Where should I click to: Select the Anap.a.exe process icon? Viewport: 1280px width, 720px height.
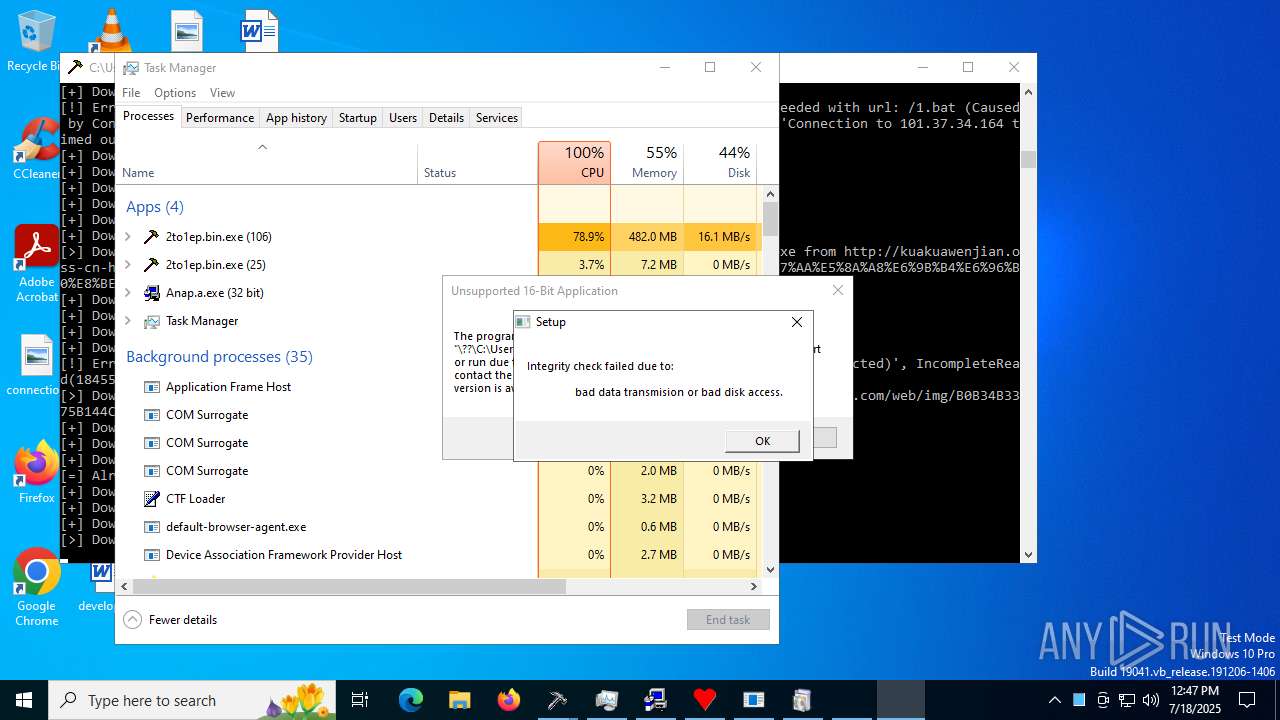tap(152, 293)
